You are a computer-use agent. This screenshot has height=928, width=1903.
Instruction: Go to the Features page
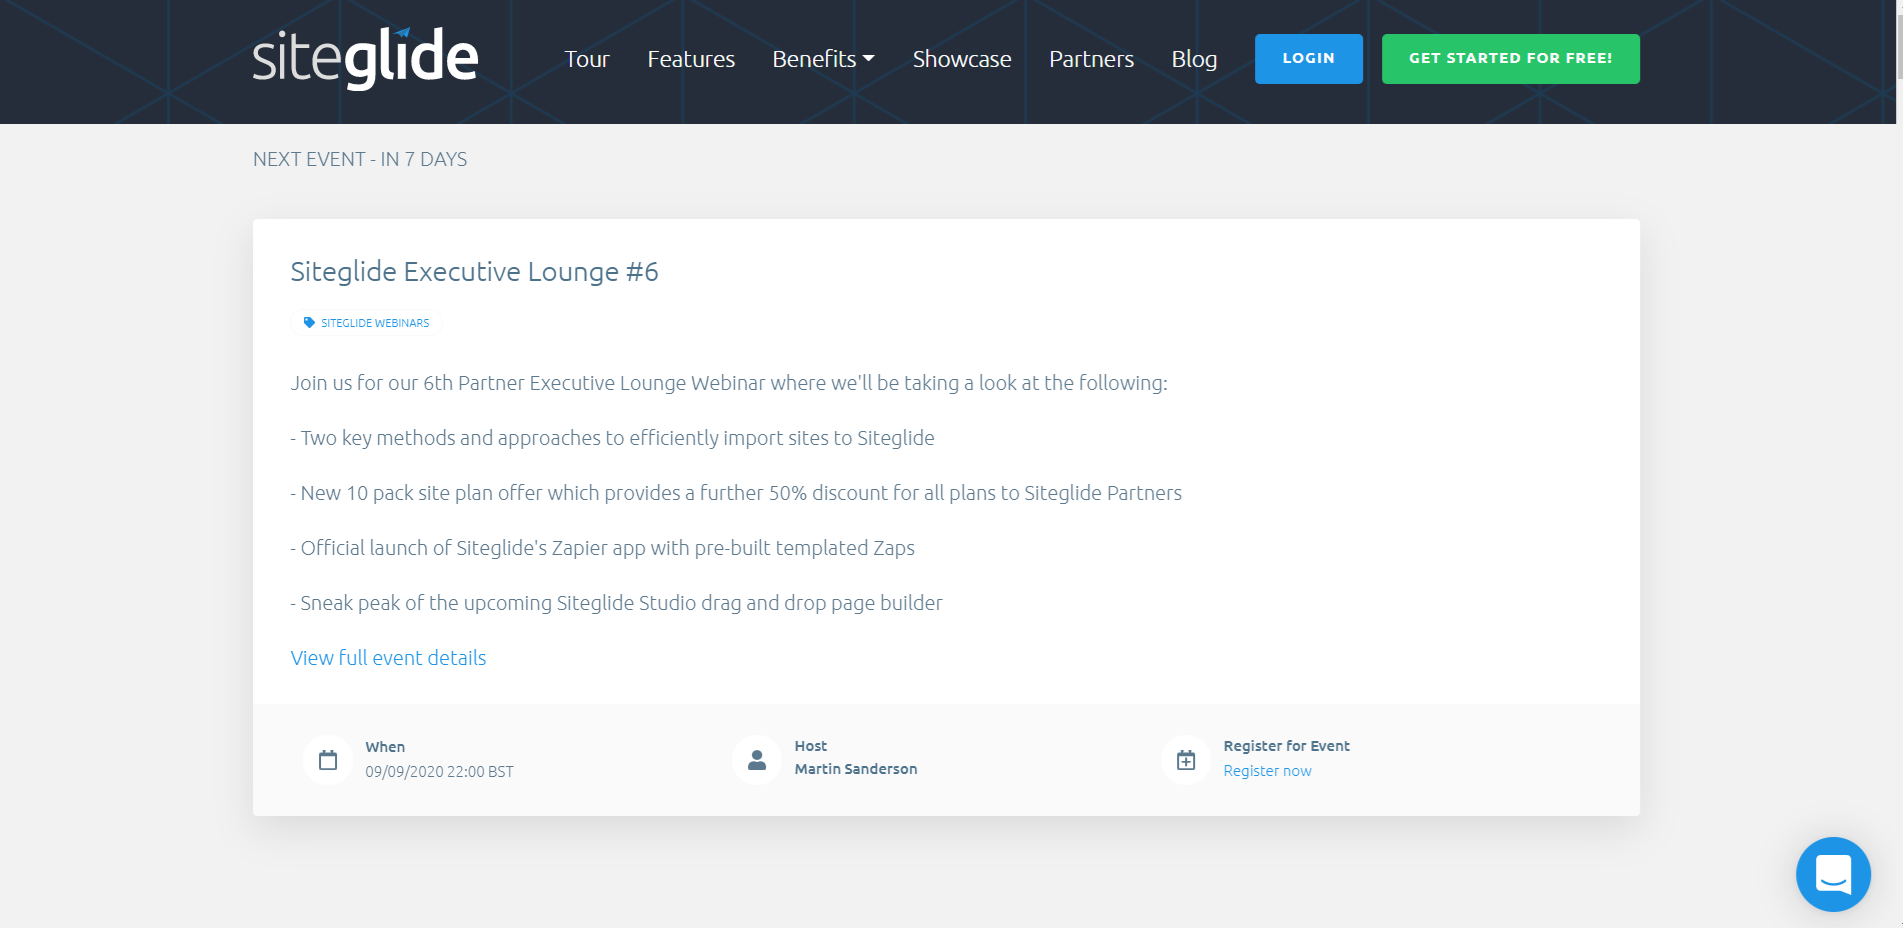click(x=691, y=59)
